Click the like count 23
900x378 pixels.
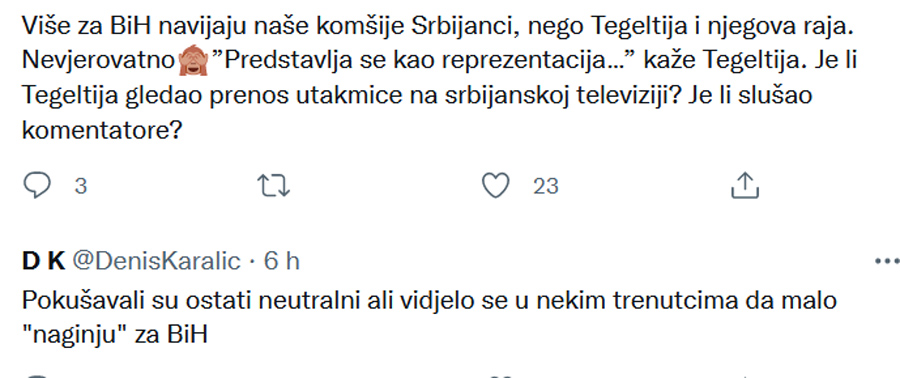(545, 187)
